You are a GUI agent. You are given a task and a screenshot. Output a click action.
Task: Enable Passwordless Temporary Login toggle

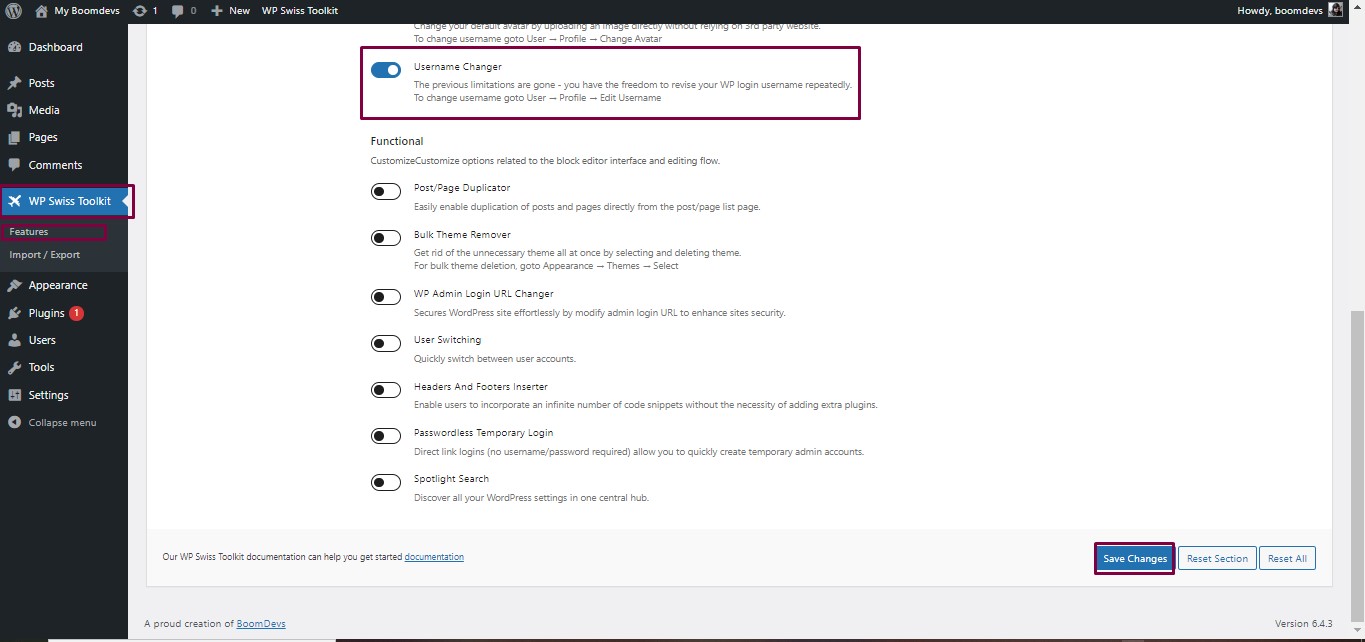point(386,436)
